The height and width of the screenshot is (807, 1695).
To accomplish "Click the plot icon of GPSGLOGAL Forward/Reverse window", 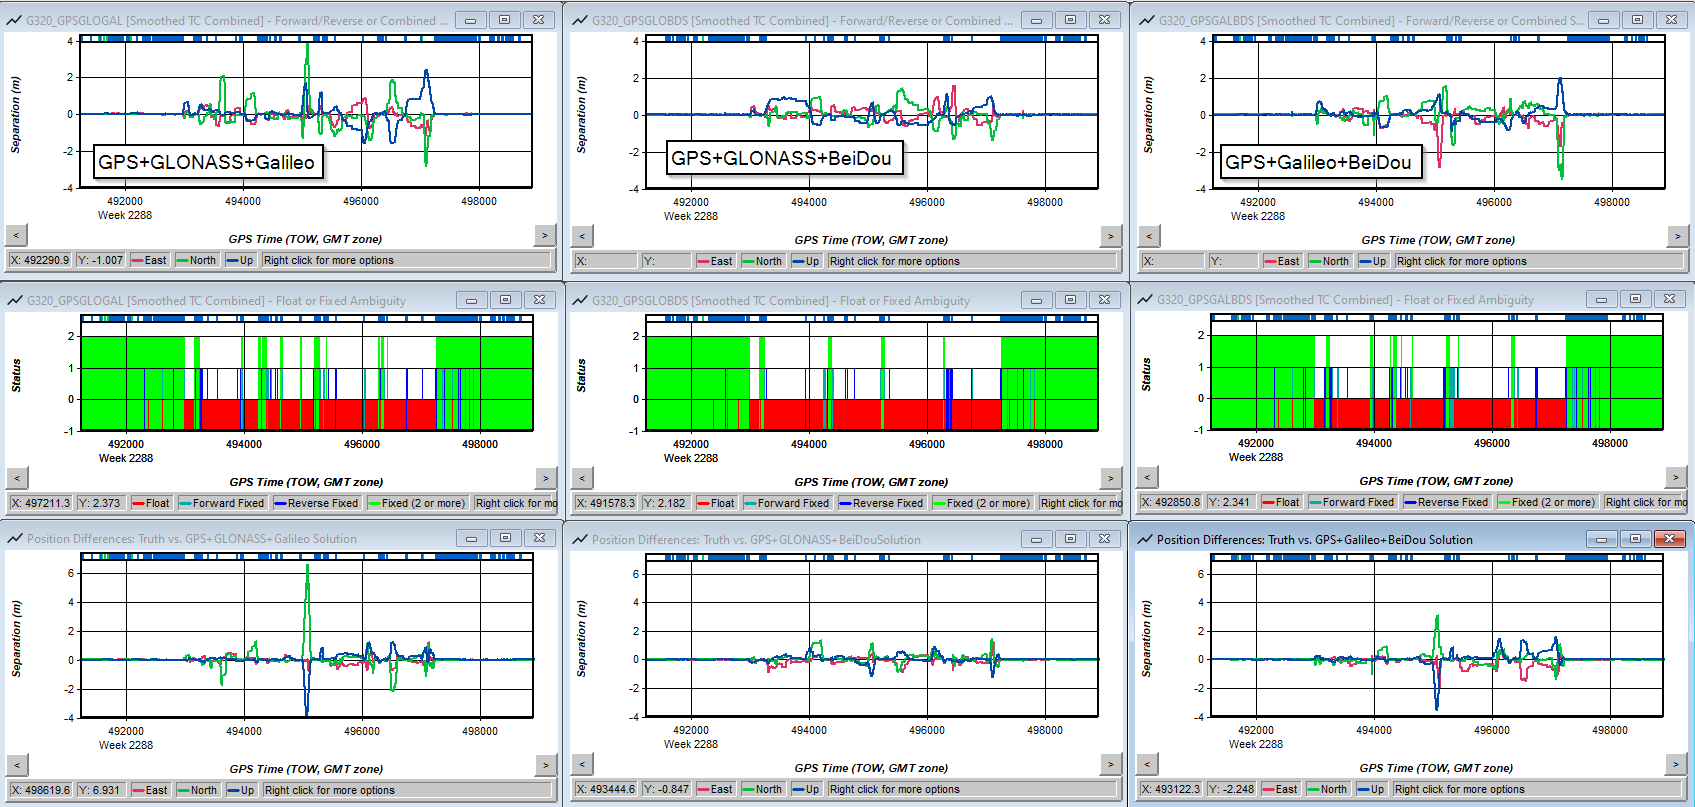I will click(x=14, y=20).
